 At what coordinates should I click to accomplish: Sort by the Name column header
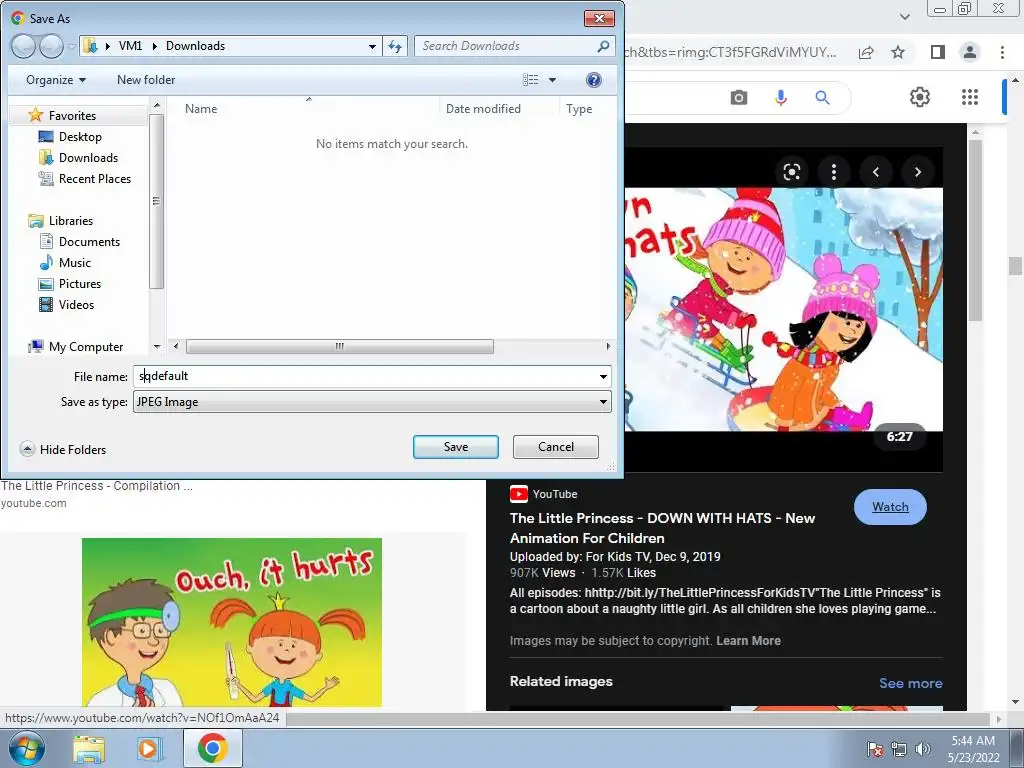pos(200,109)
